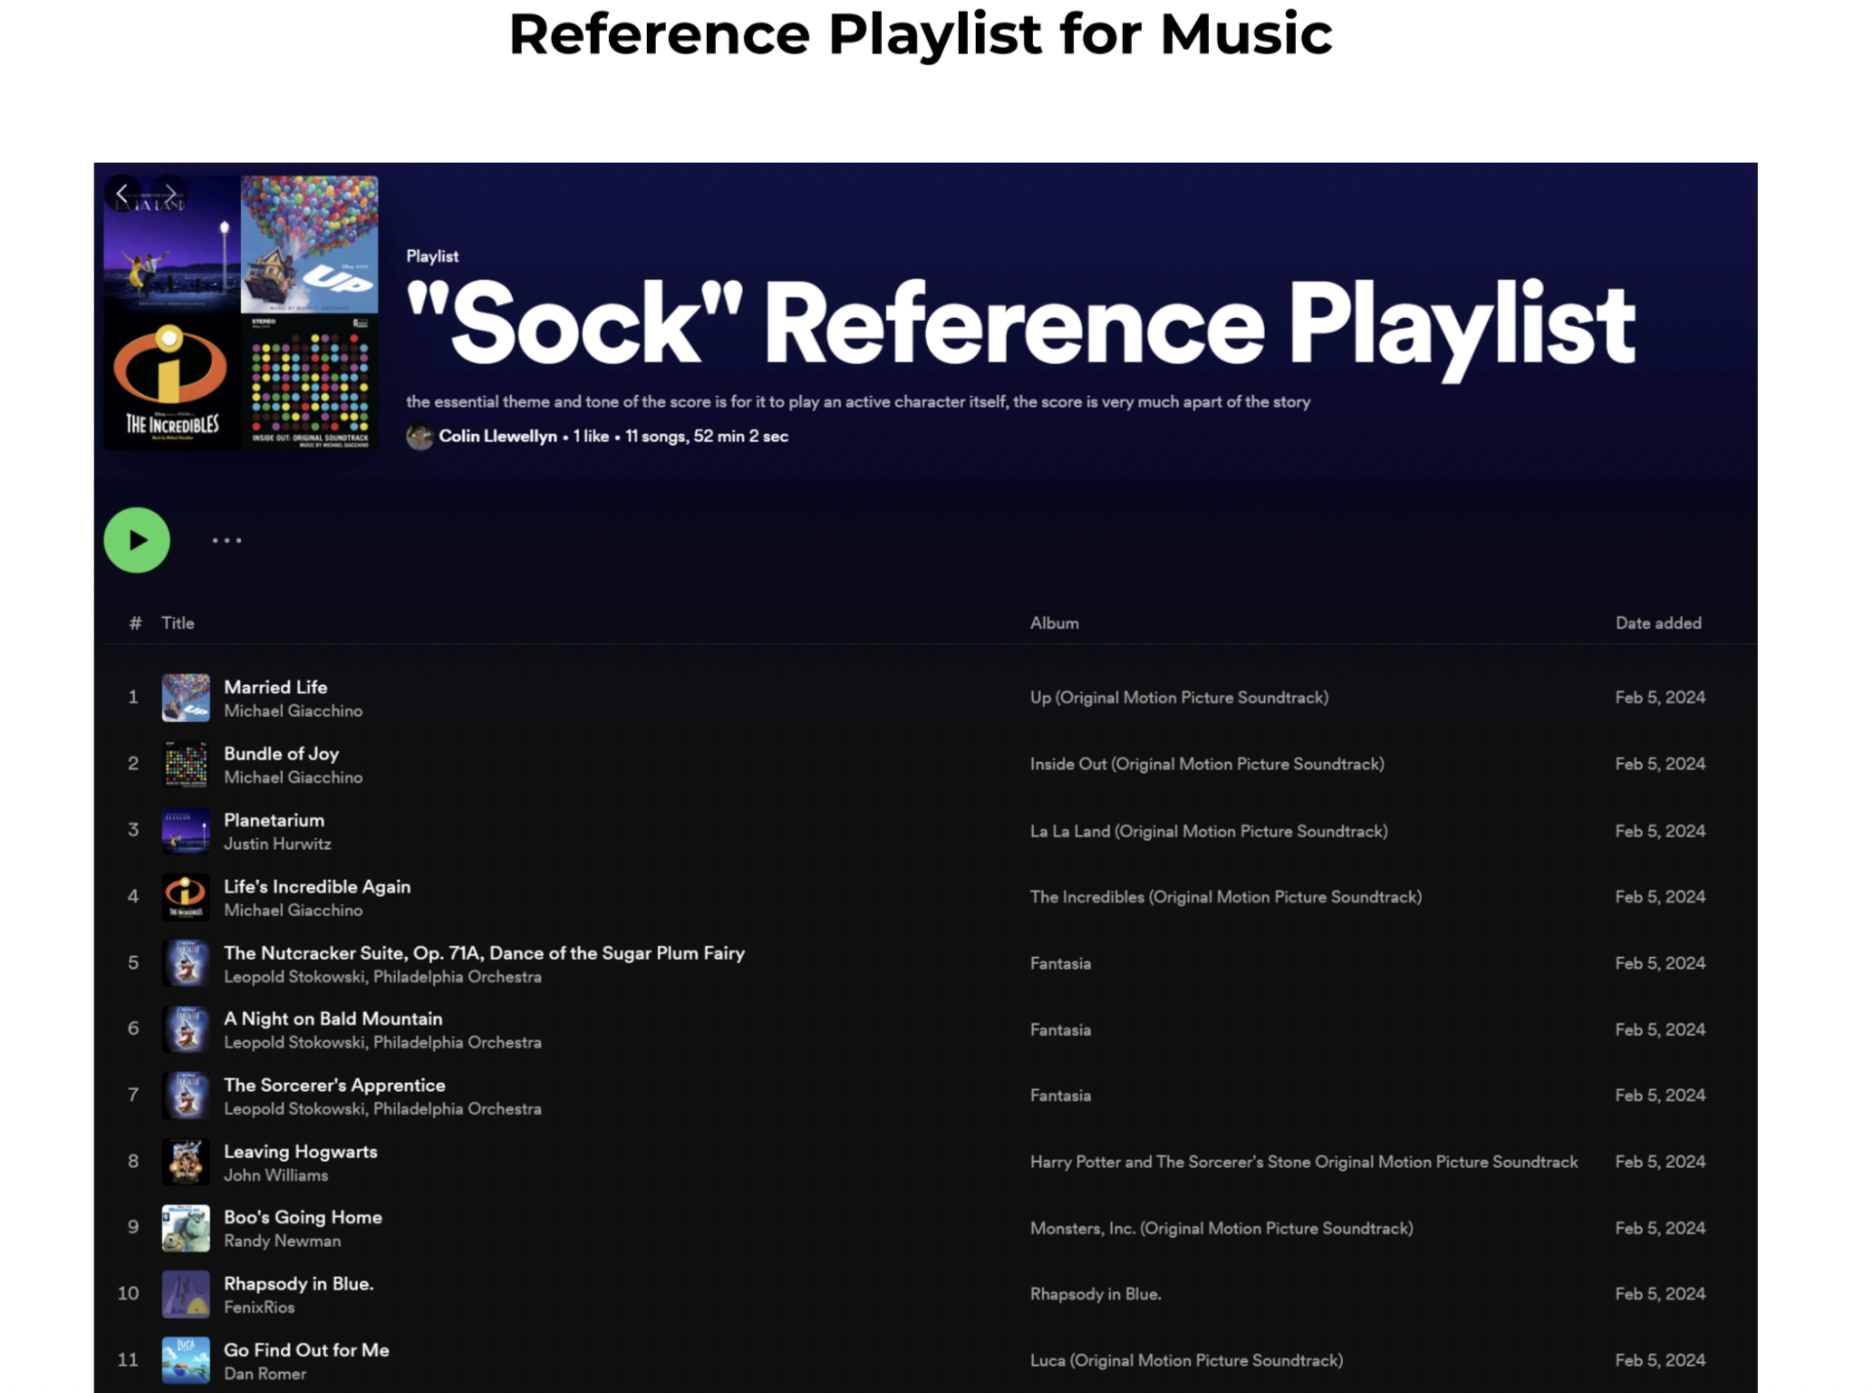Open artist FenixRios
This screenshot has width=1875, height=1393.
point(259,1307)
